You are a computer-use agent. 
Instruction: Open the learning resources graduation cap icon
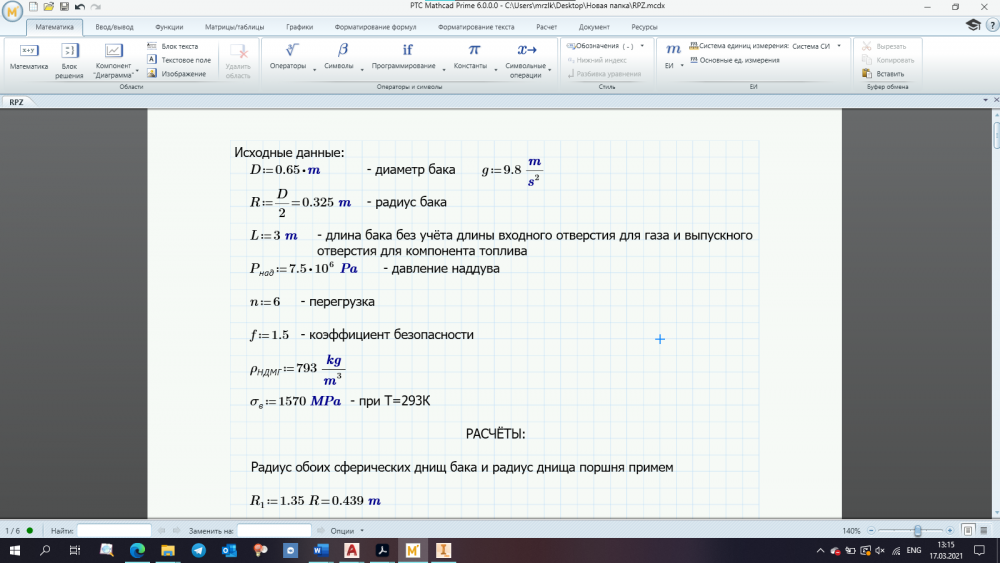[973, 25]
